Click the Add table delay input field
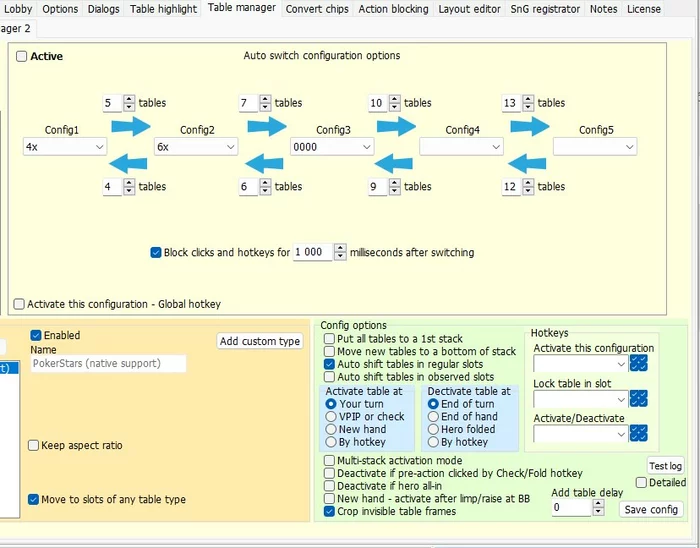700x548 pixels. [x=572, y=508]
